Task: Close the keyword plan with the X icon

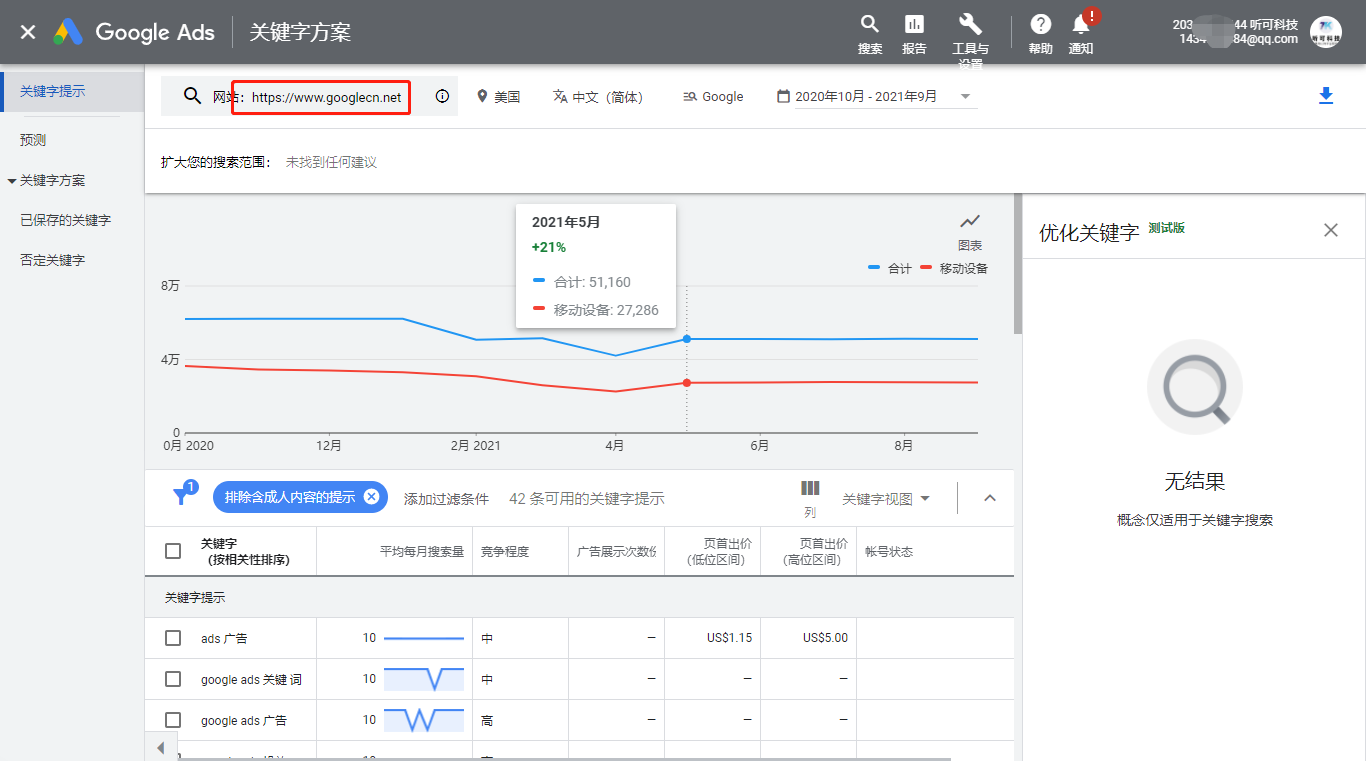Action: pos(28,32)
